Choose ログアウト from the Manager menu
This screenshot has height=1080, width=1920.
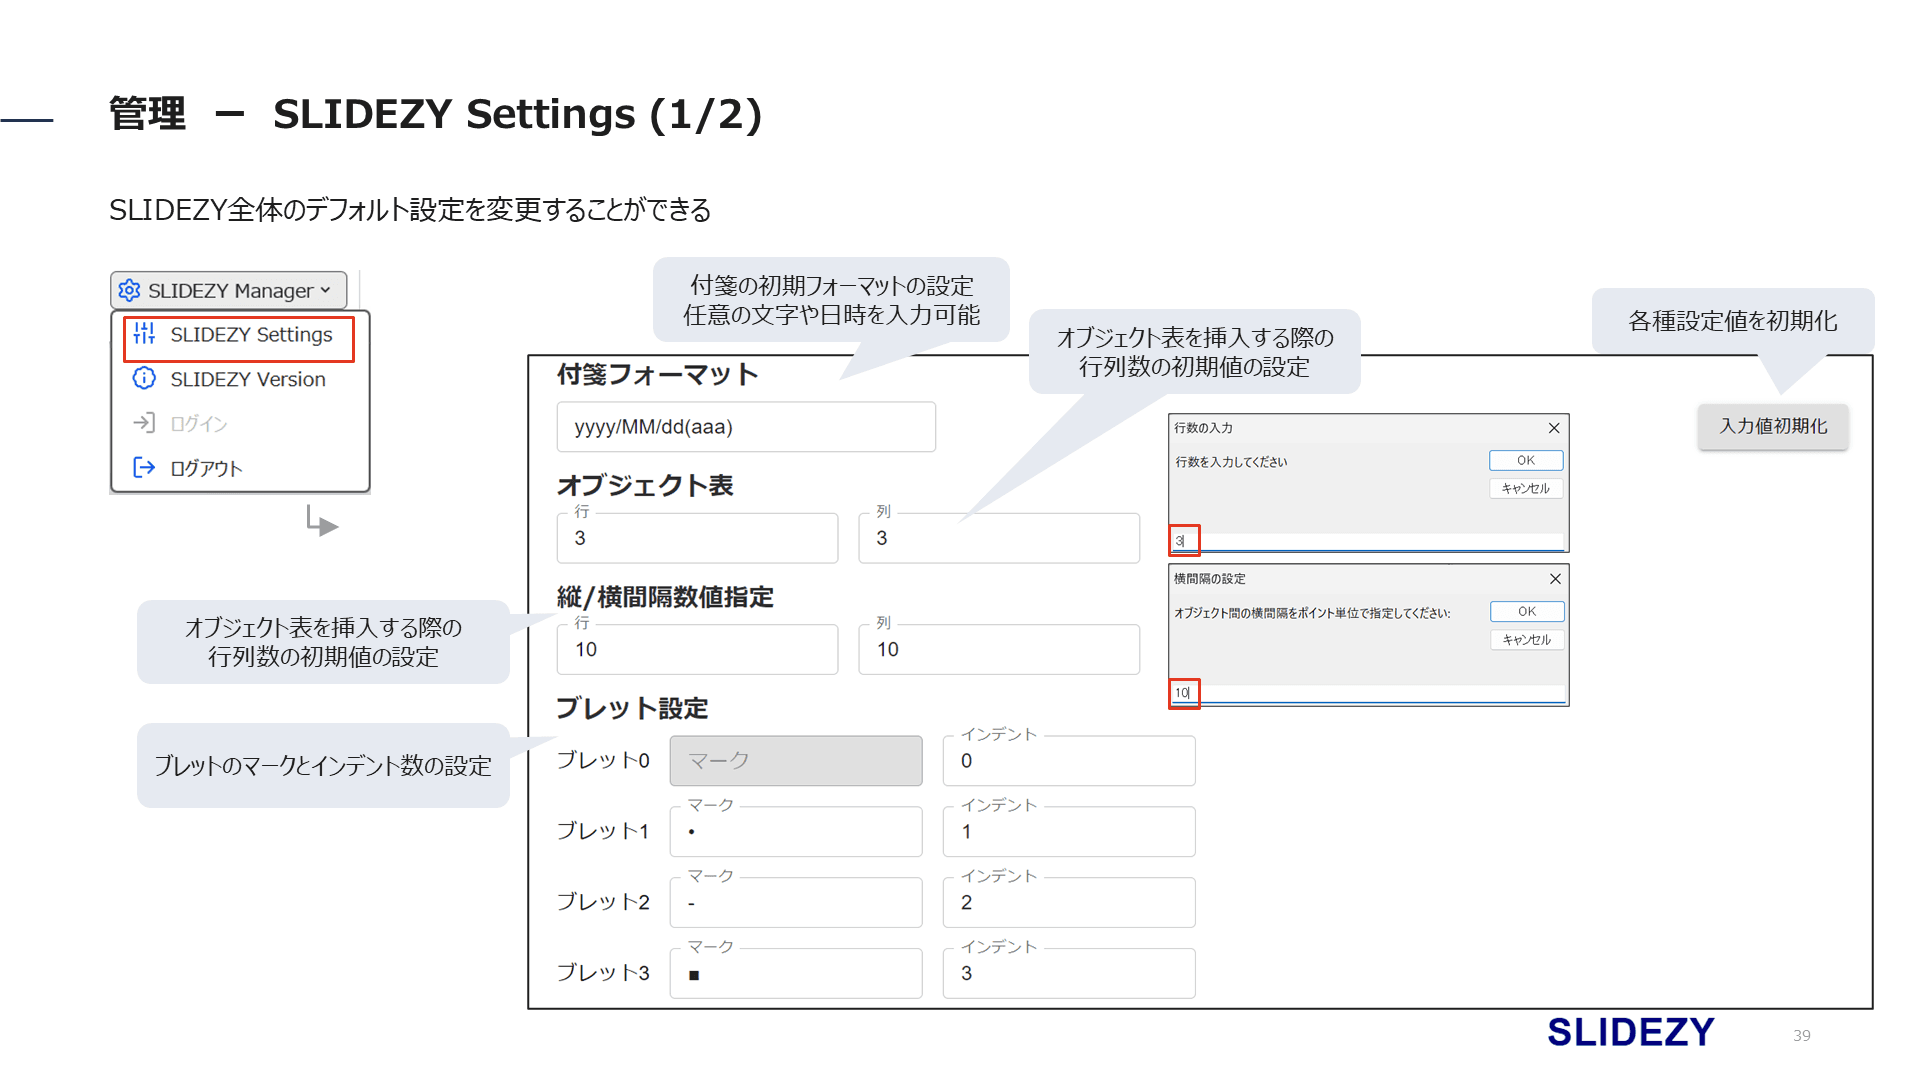pyautogui.click(x=206, y=469)
